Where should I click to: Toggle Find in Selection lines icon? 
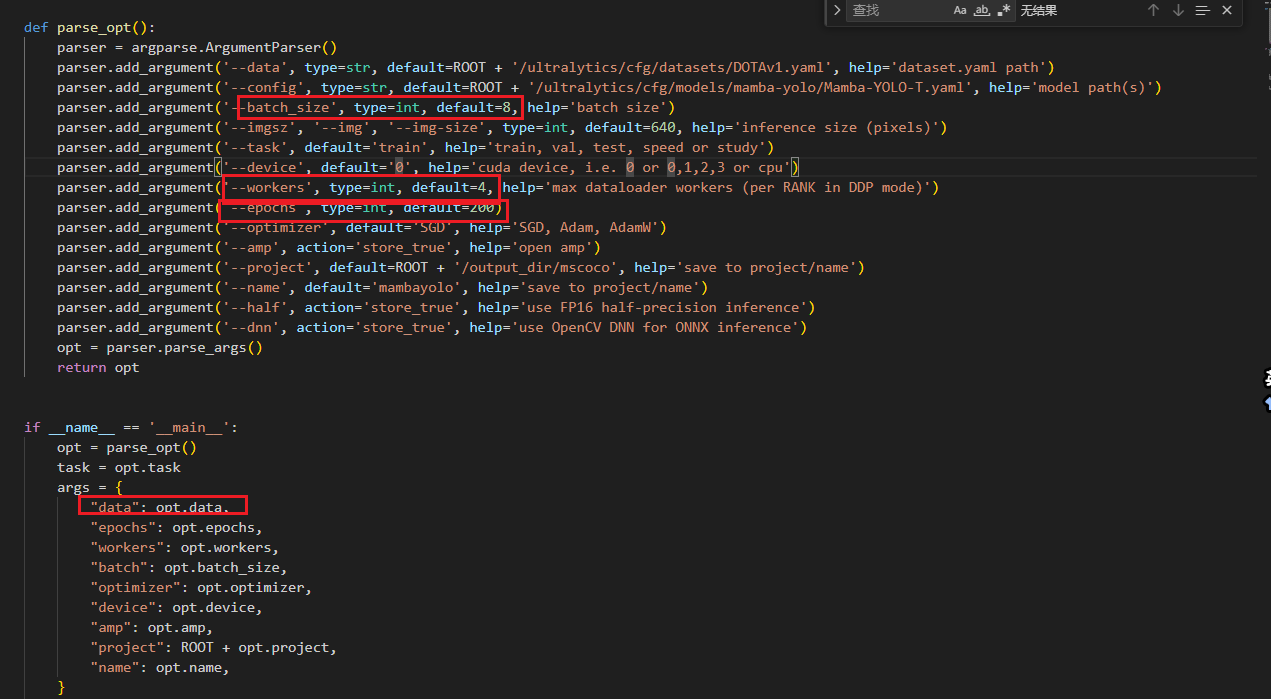coord(1203,10)
